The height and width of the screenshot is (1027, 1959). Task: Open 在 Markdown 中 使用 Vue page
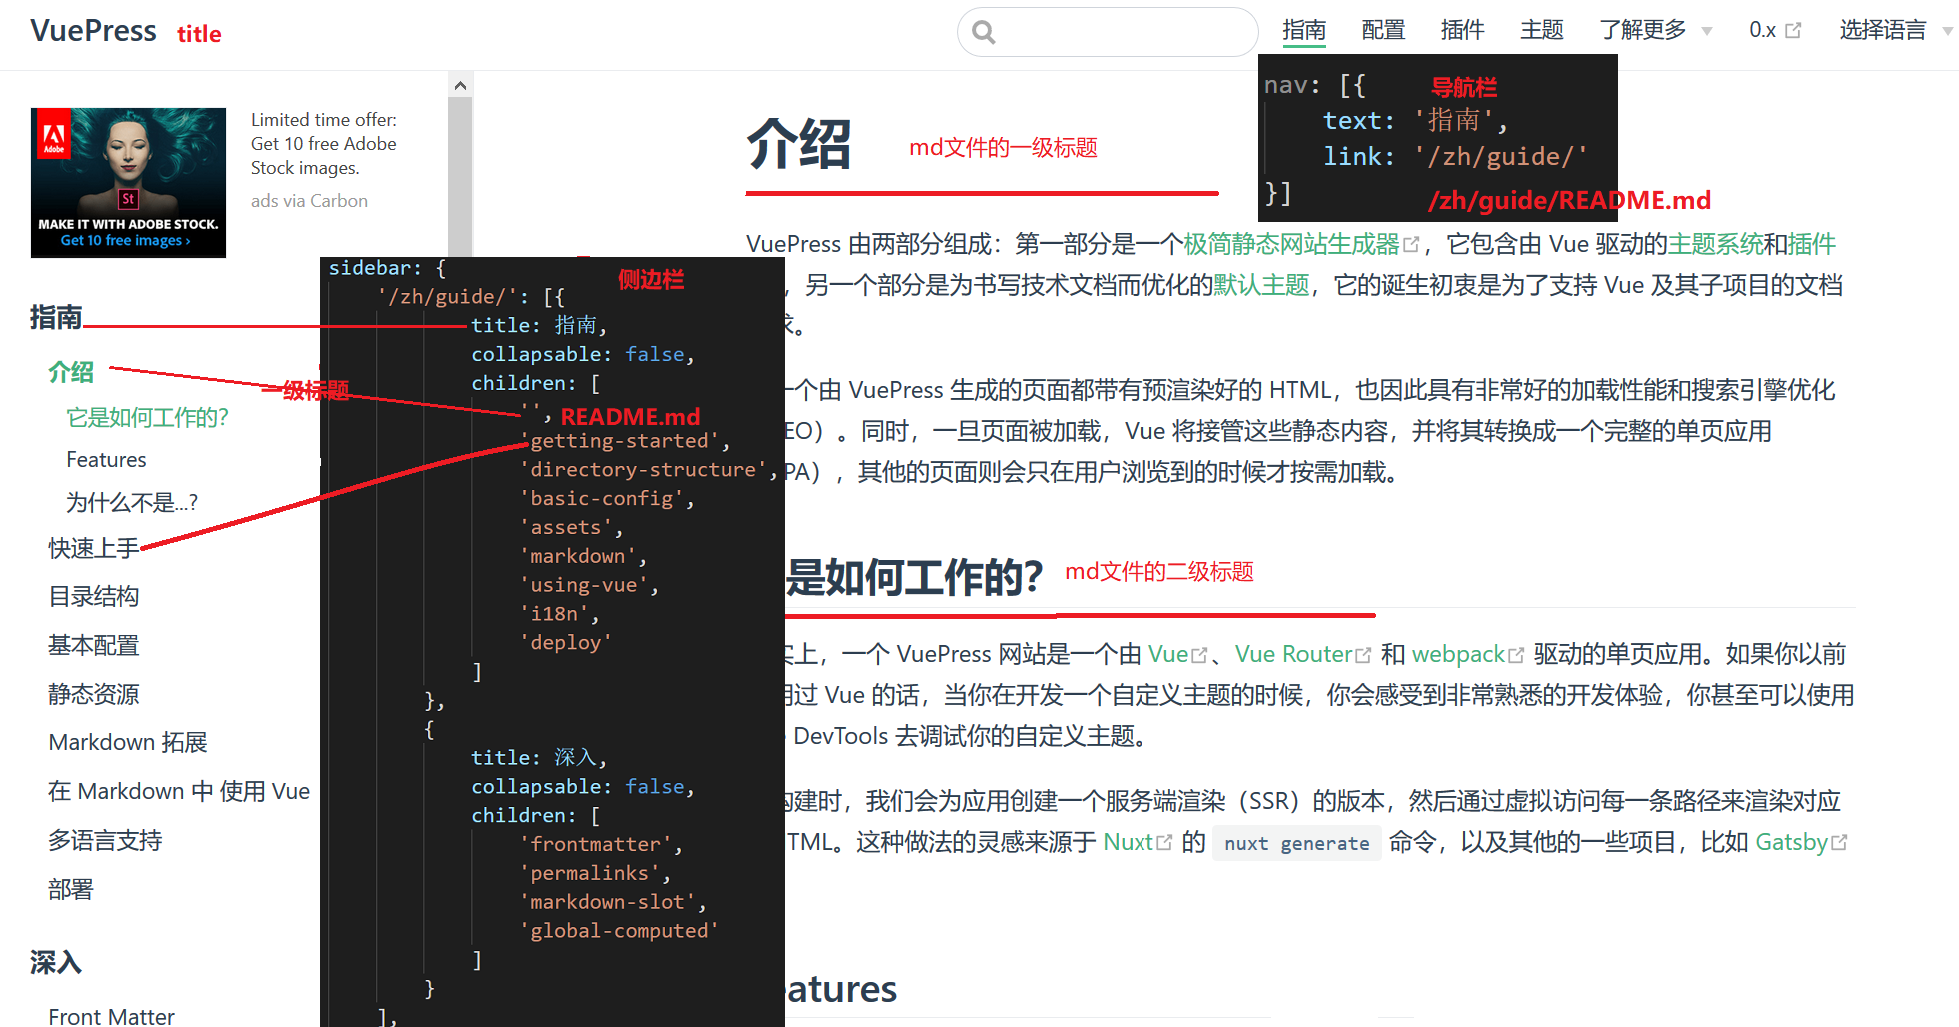(x=179, y=791)
